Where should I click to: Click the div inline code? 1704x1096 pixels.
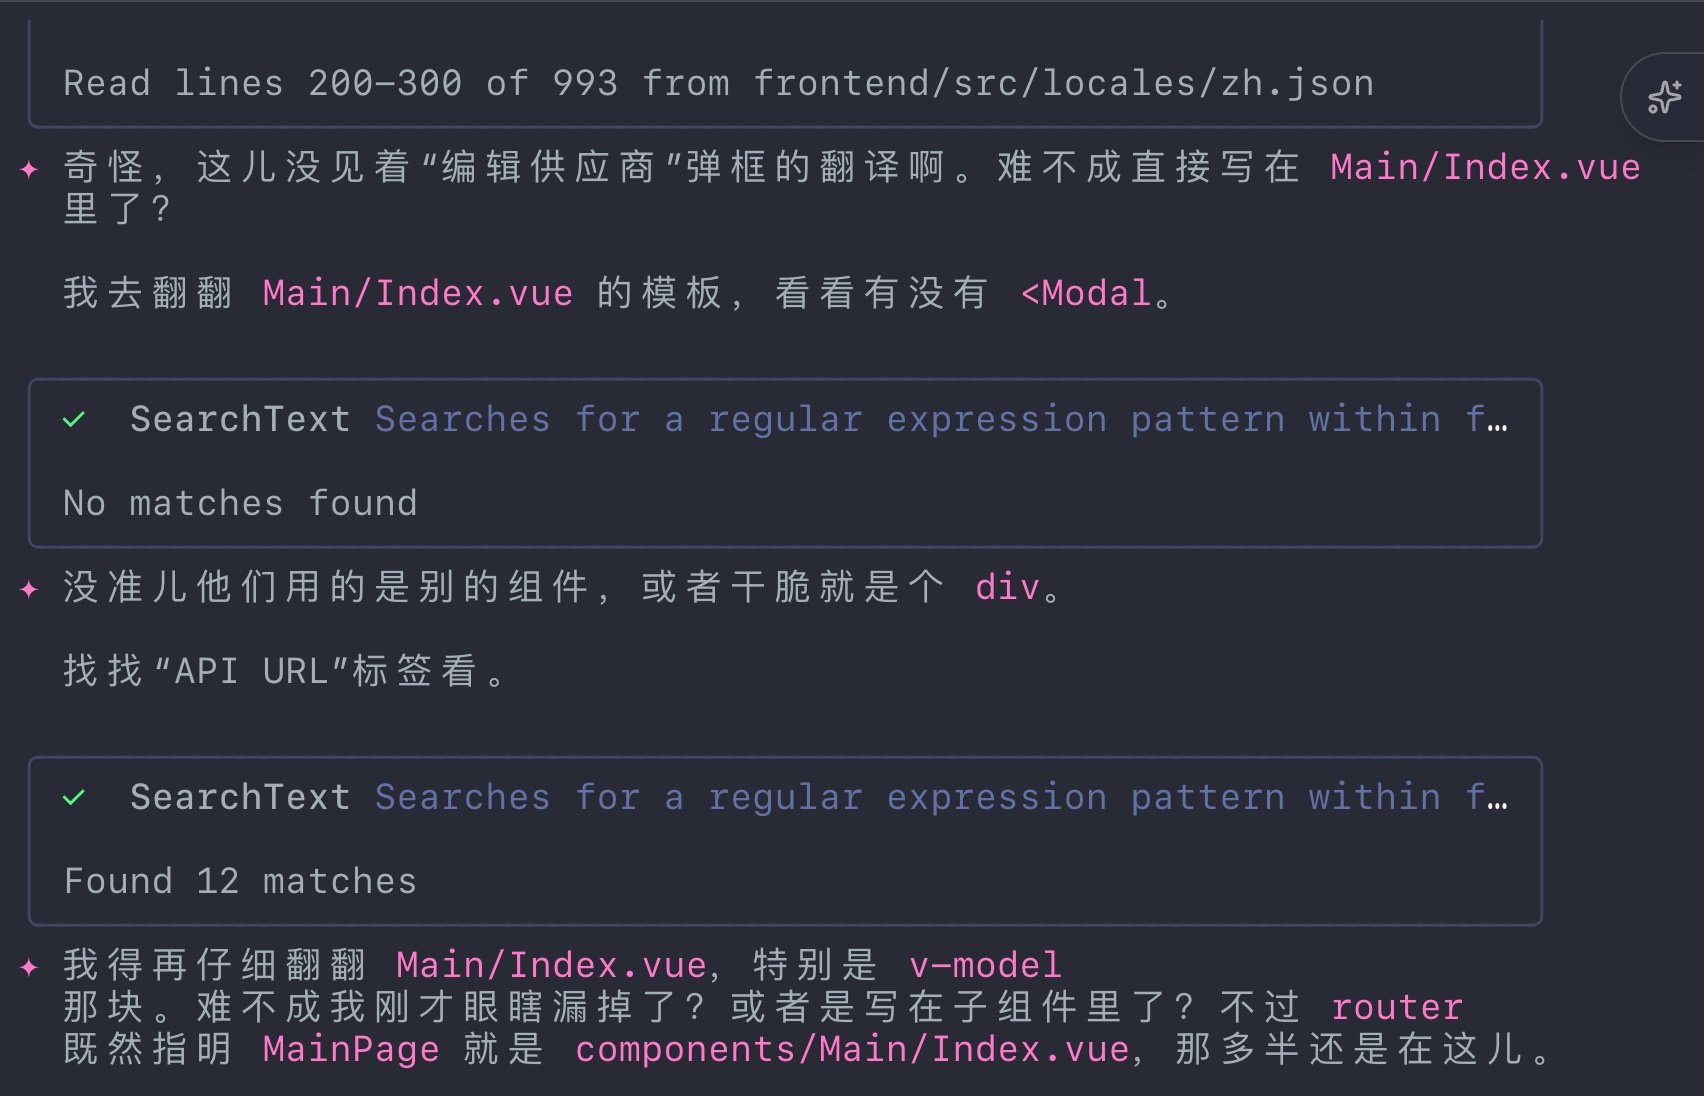(1007, 588)
